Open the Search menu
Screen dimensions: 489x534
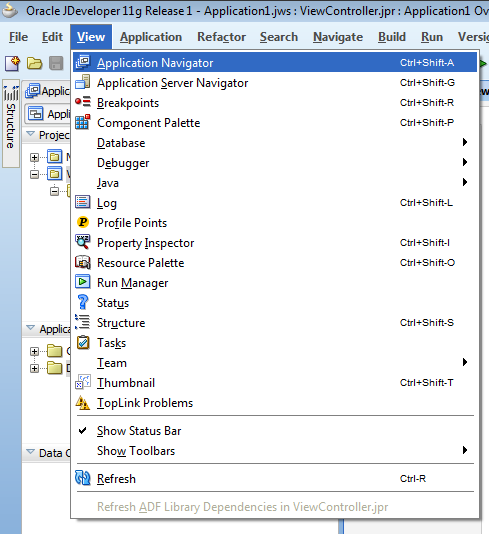279,37
